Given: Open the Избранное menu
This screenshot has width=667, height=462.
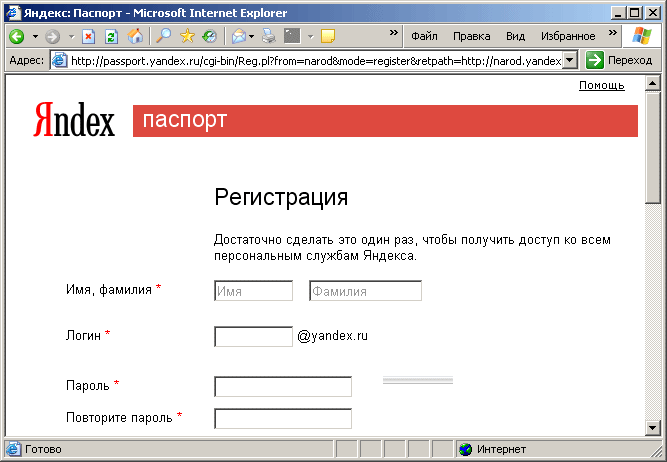Looking at the screenshot, I should (568, 37).
